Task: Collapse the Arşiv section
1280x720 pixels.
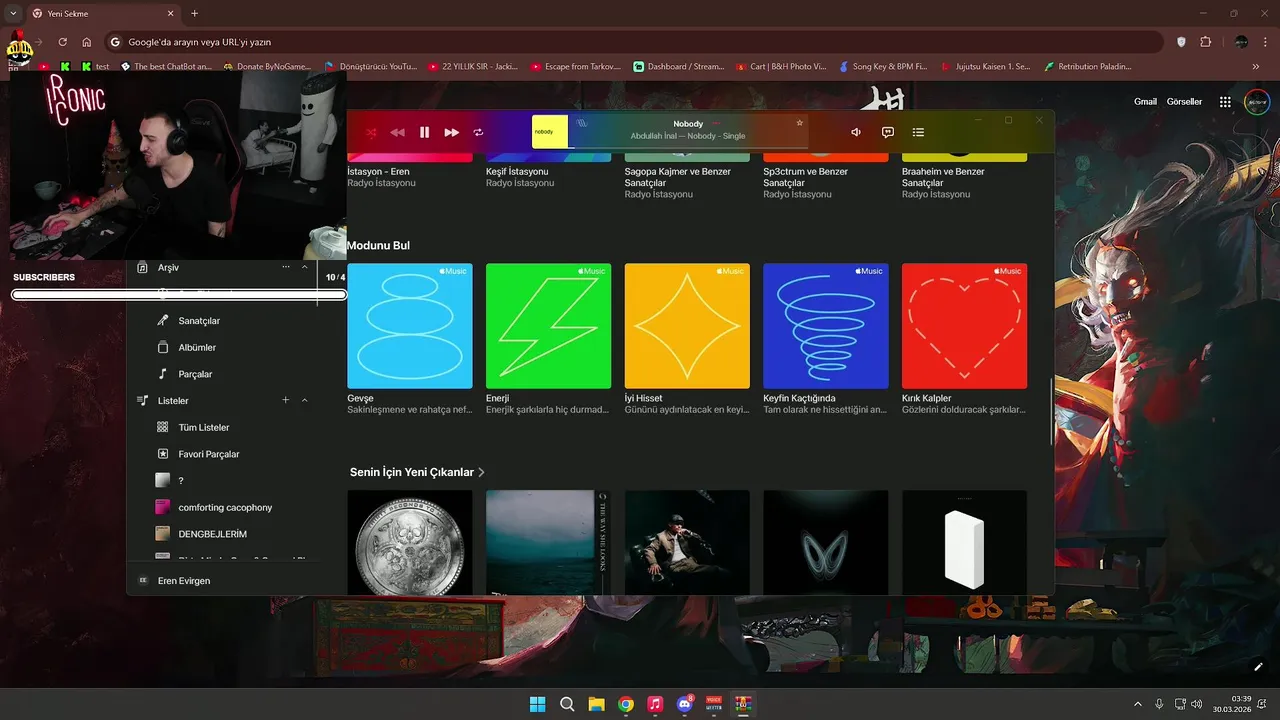Action: (305, 267)
